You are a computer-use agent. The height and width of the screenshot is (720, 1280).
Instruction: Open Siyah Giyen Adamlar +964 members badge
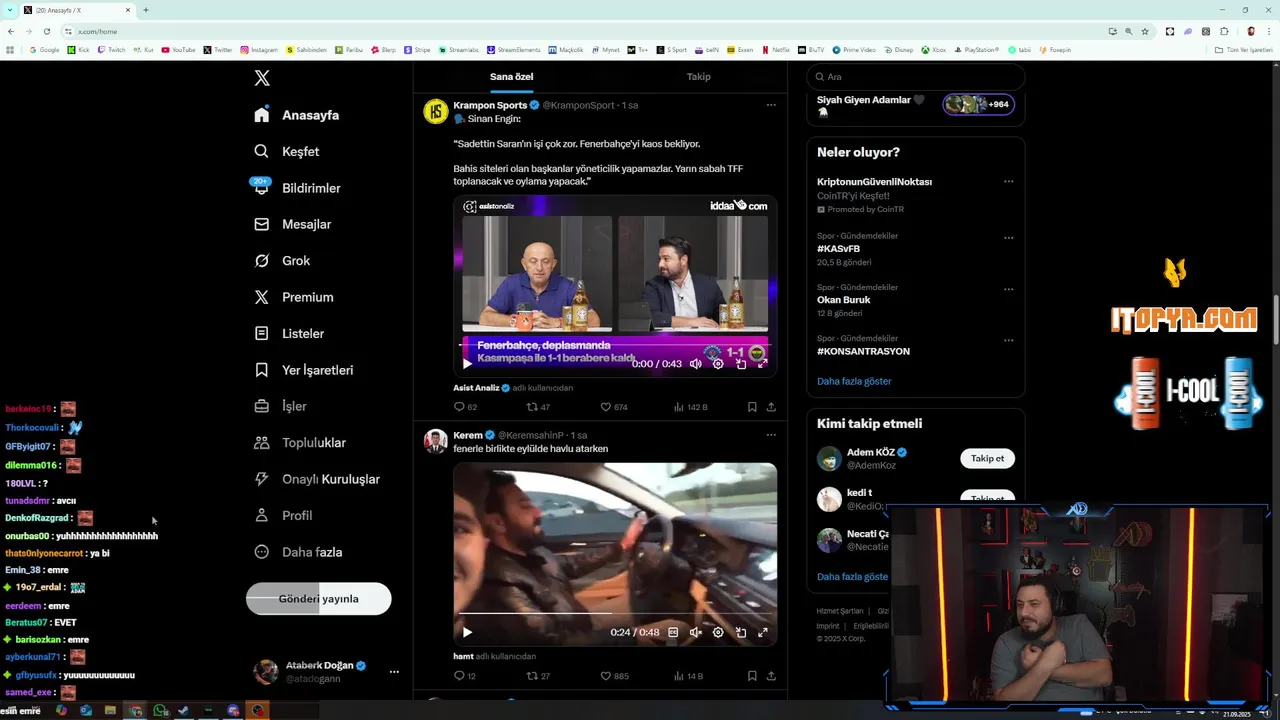click(x=978, y=104)
